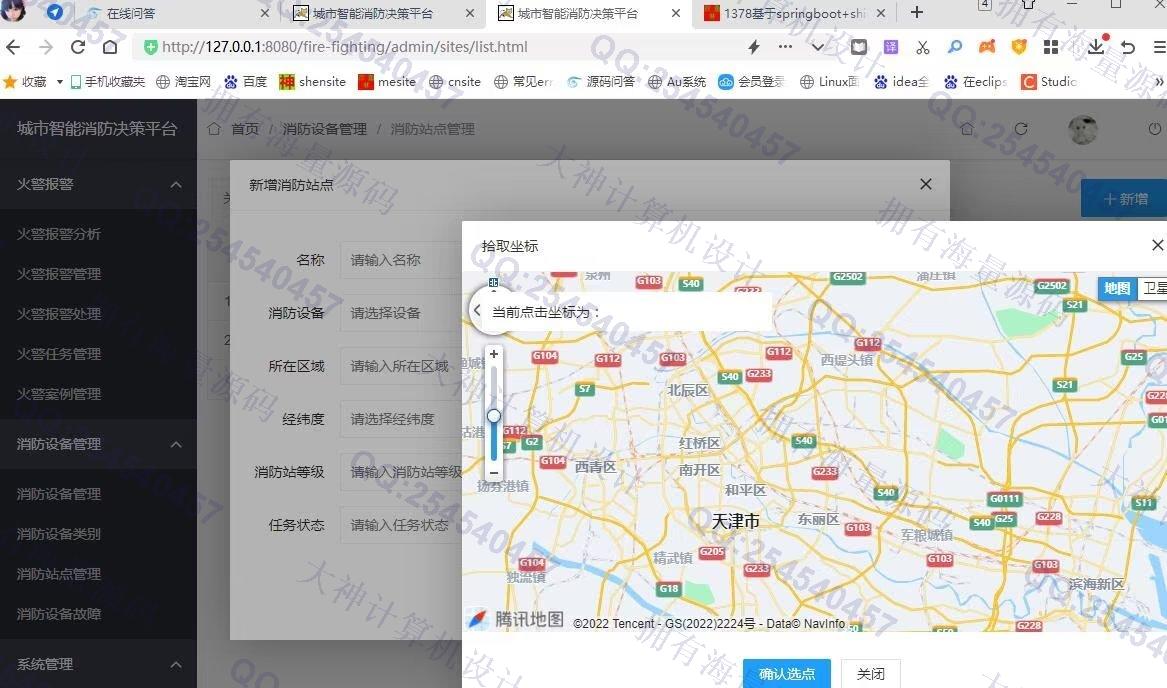The width and height of the screenshot is (1167, 688).
Task: Switch the map to 地图 view
Action: coord(1117,288)
